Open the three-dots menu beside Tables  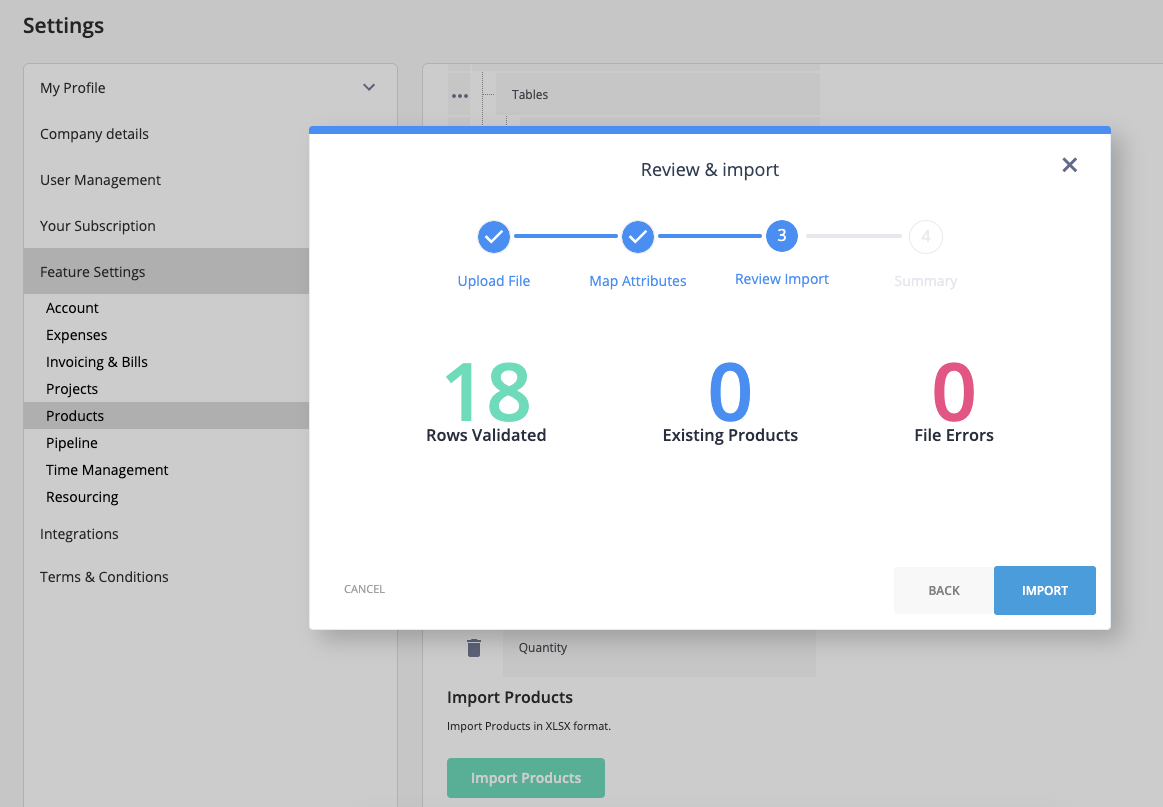point(460,96)
